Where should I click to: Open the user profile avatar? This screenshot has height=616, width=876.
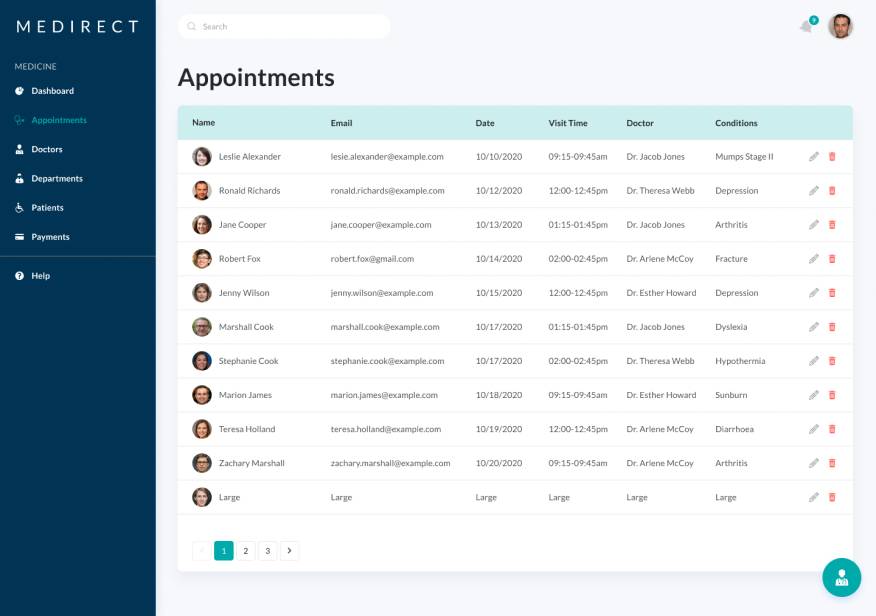coord(840,26)
